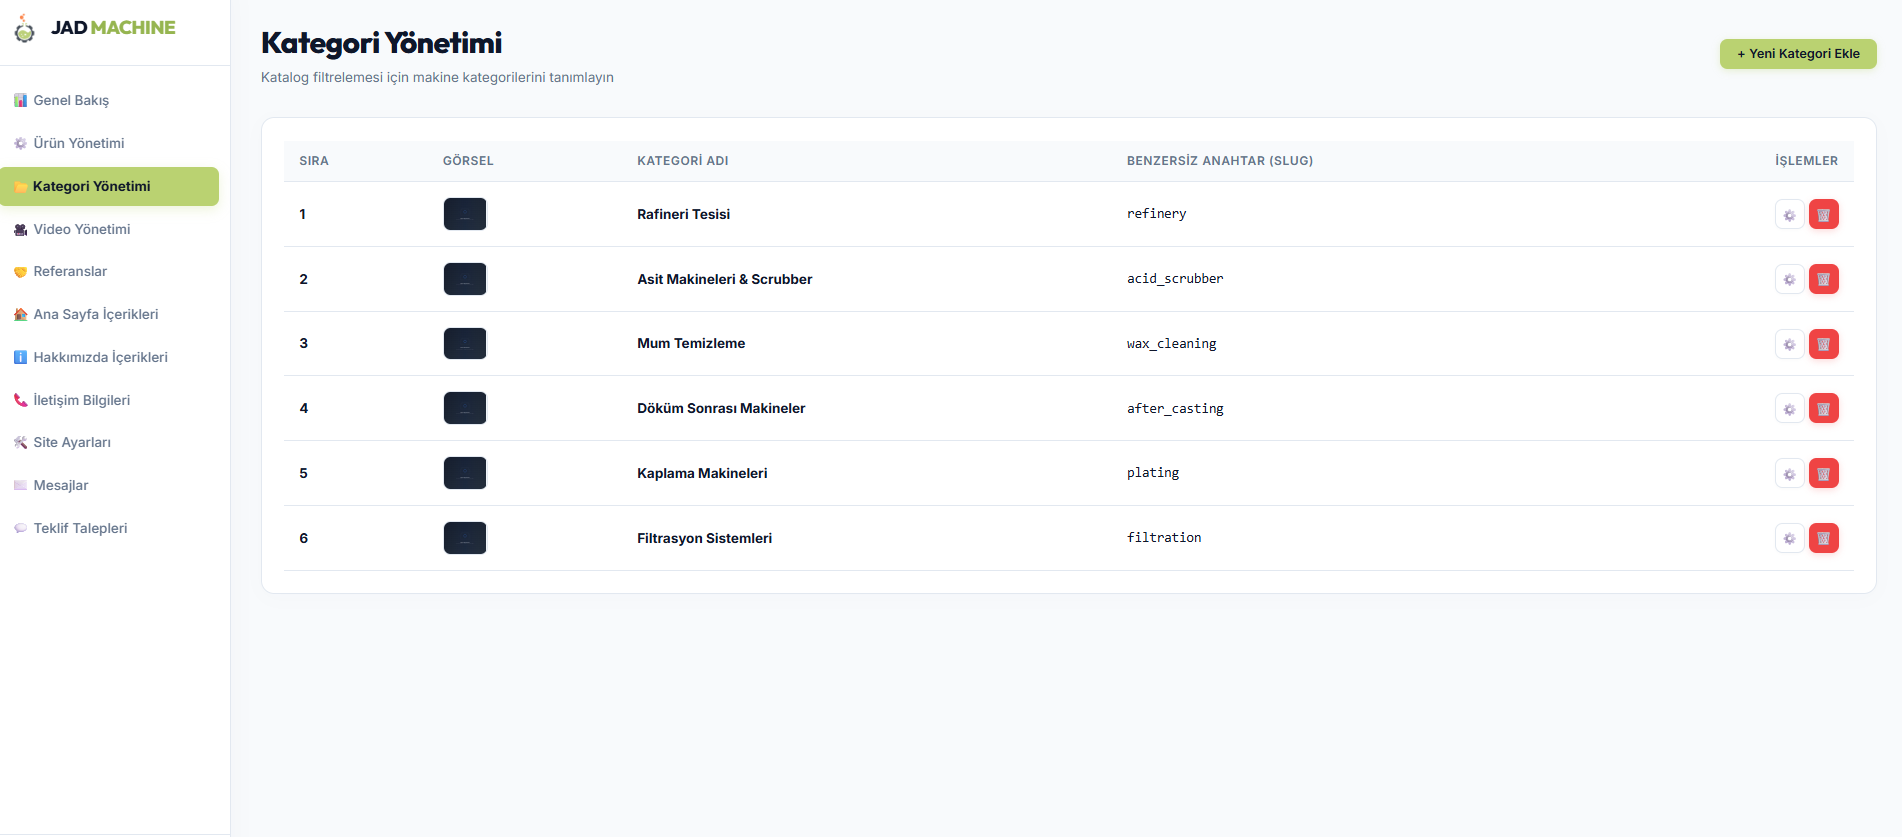The width and height of the screenshot is (1902, 837).
Task: Open the Mum Temizleme thumbnail
Action: click(465, 343)
